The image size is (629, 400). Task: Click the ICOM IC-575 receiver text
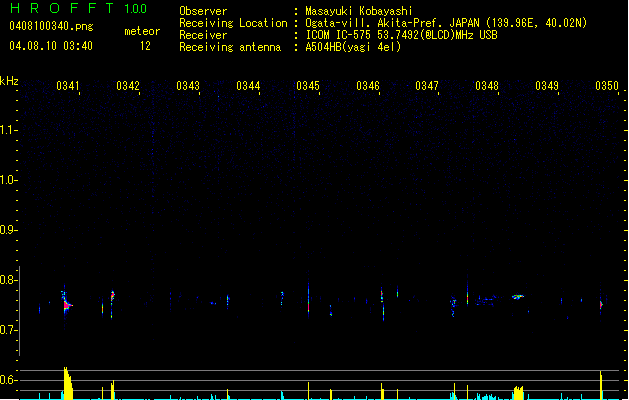(x=401, y=35)
